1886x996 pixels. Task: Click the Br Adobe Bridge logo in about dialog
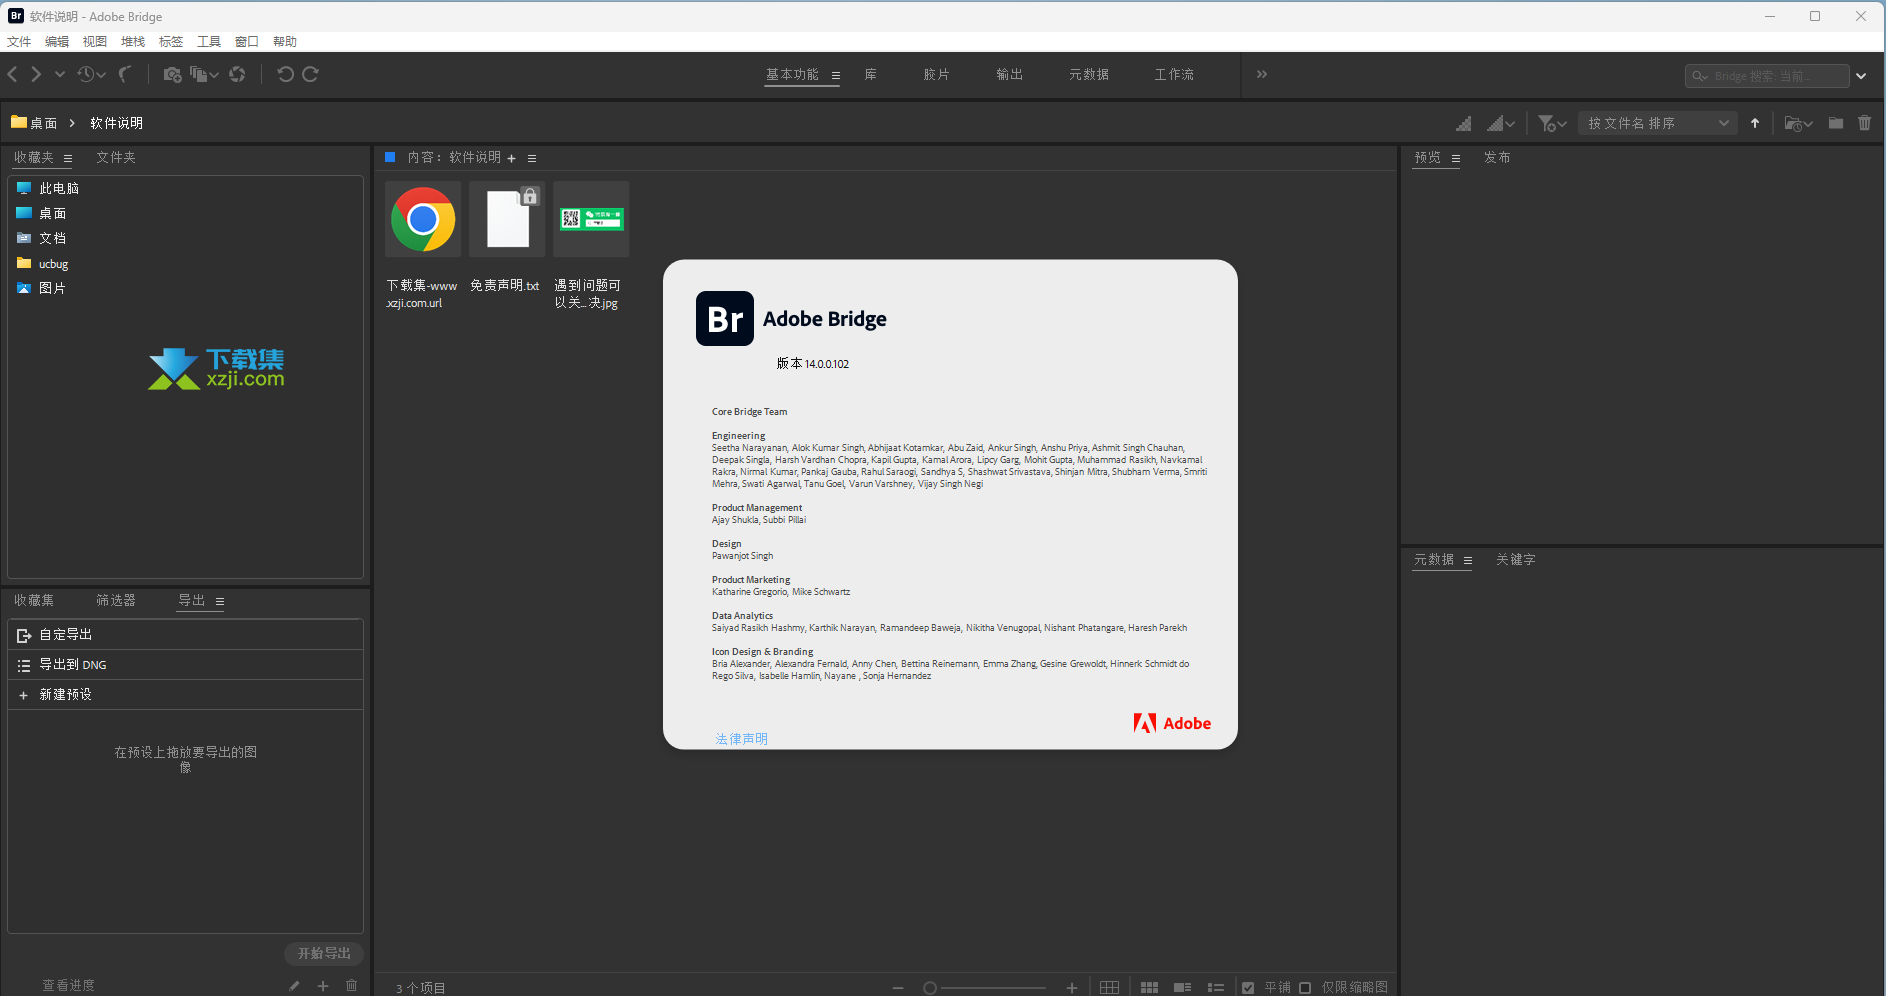click(x=725, y=318)
